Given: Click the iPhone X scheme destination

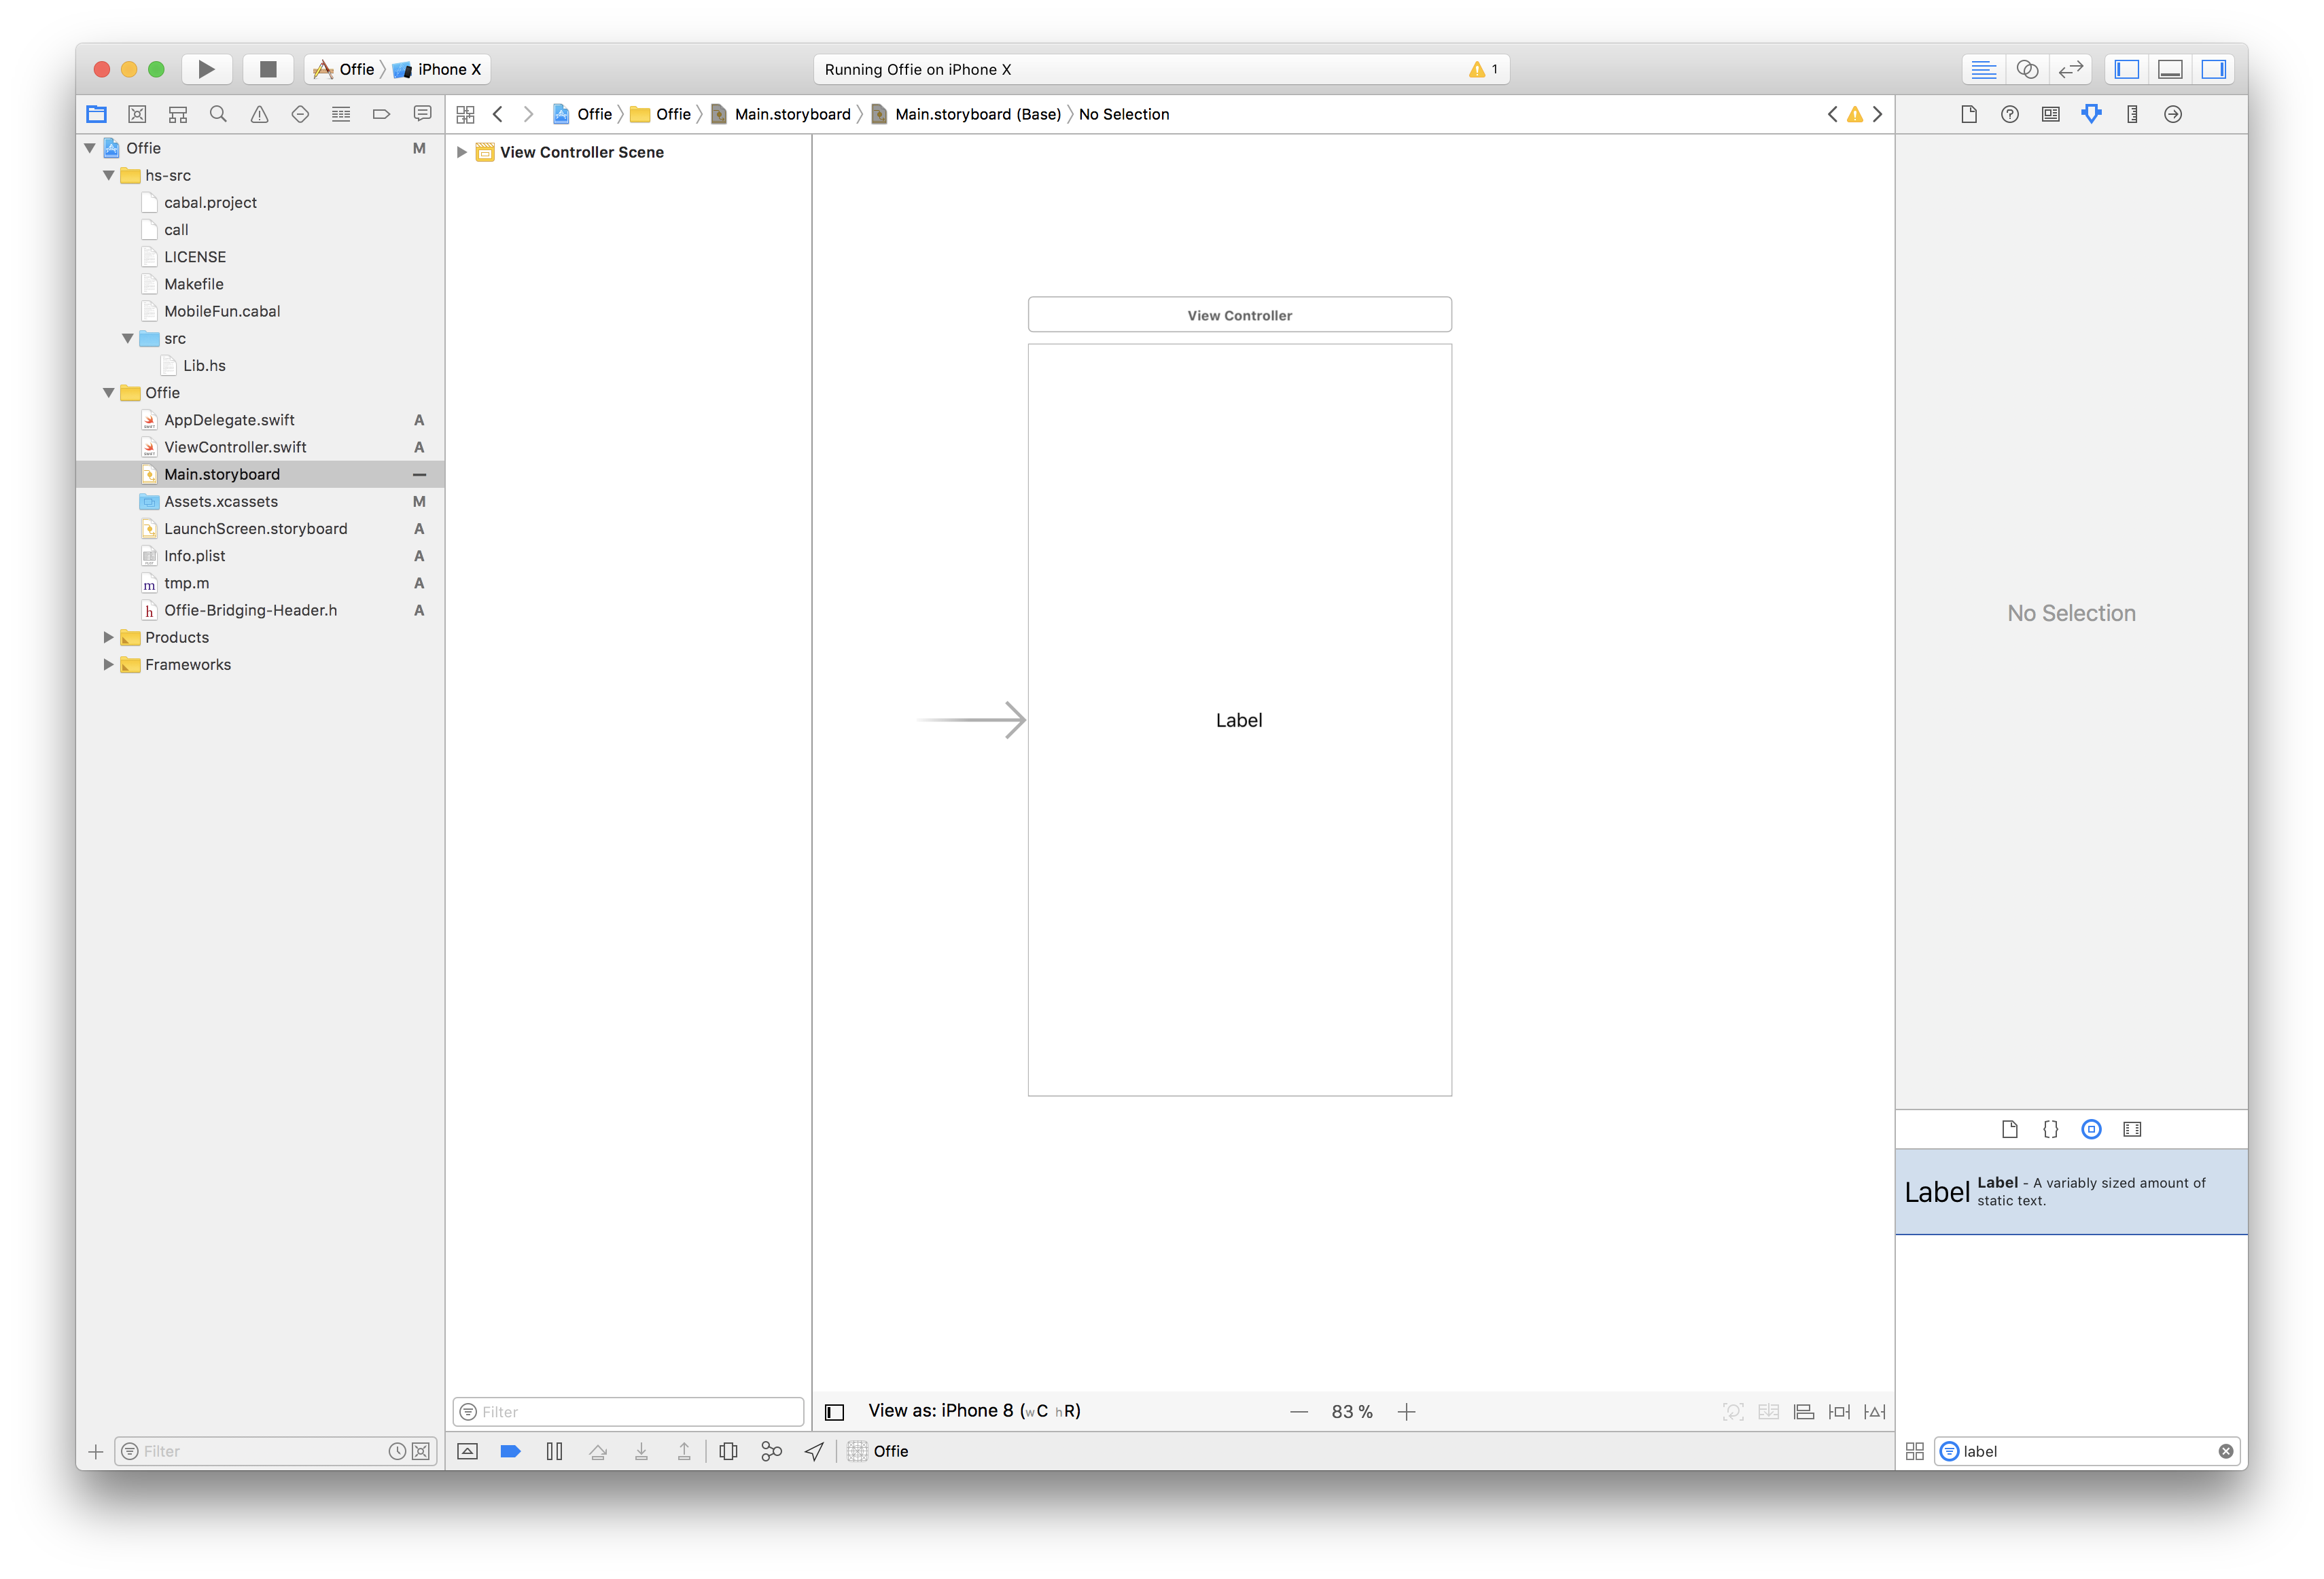Looking at the screenshot, I should 440,69.
